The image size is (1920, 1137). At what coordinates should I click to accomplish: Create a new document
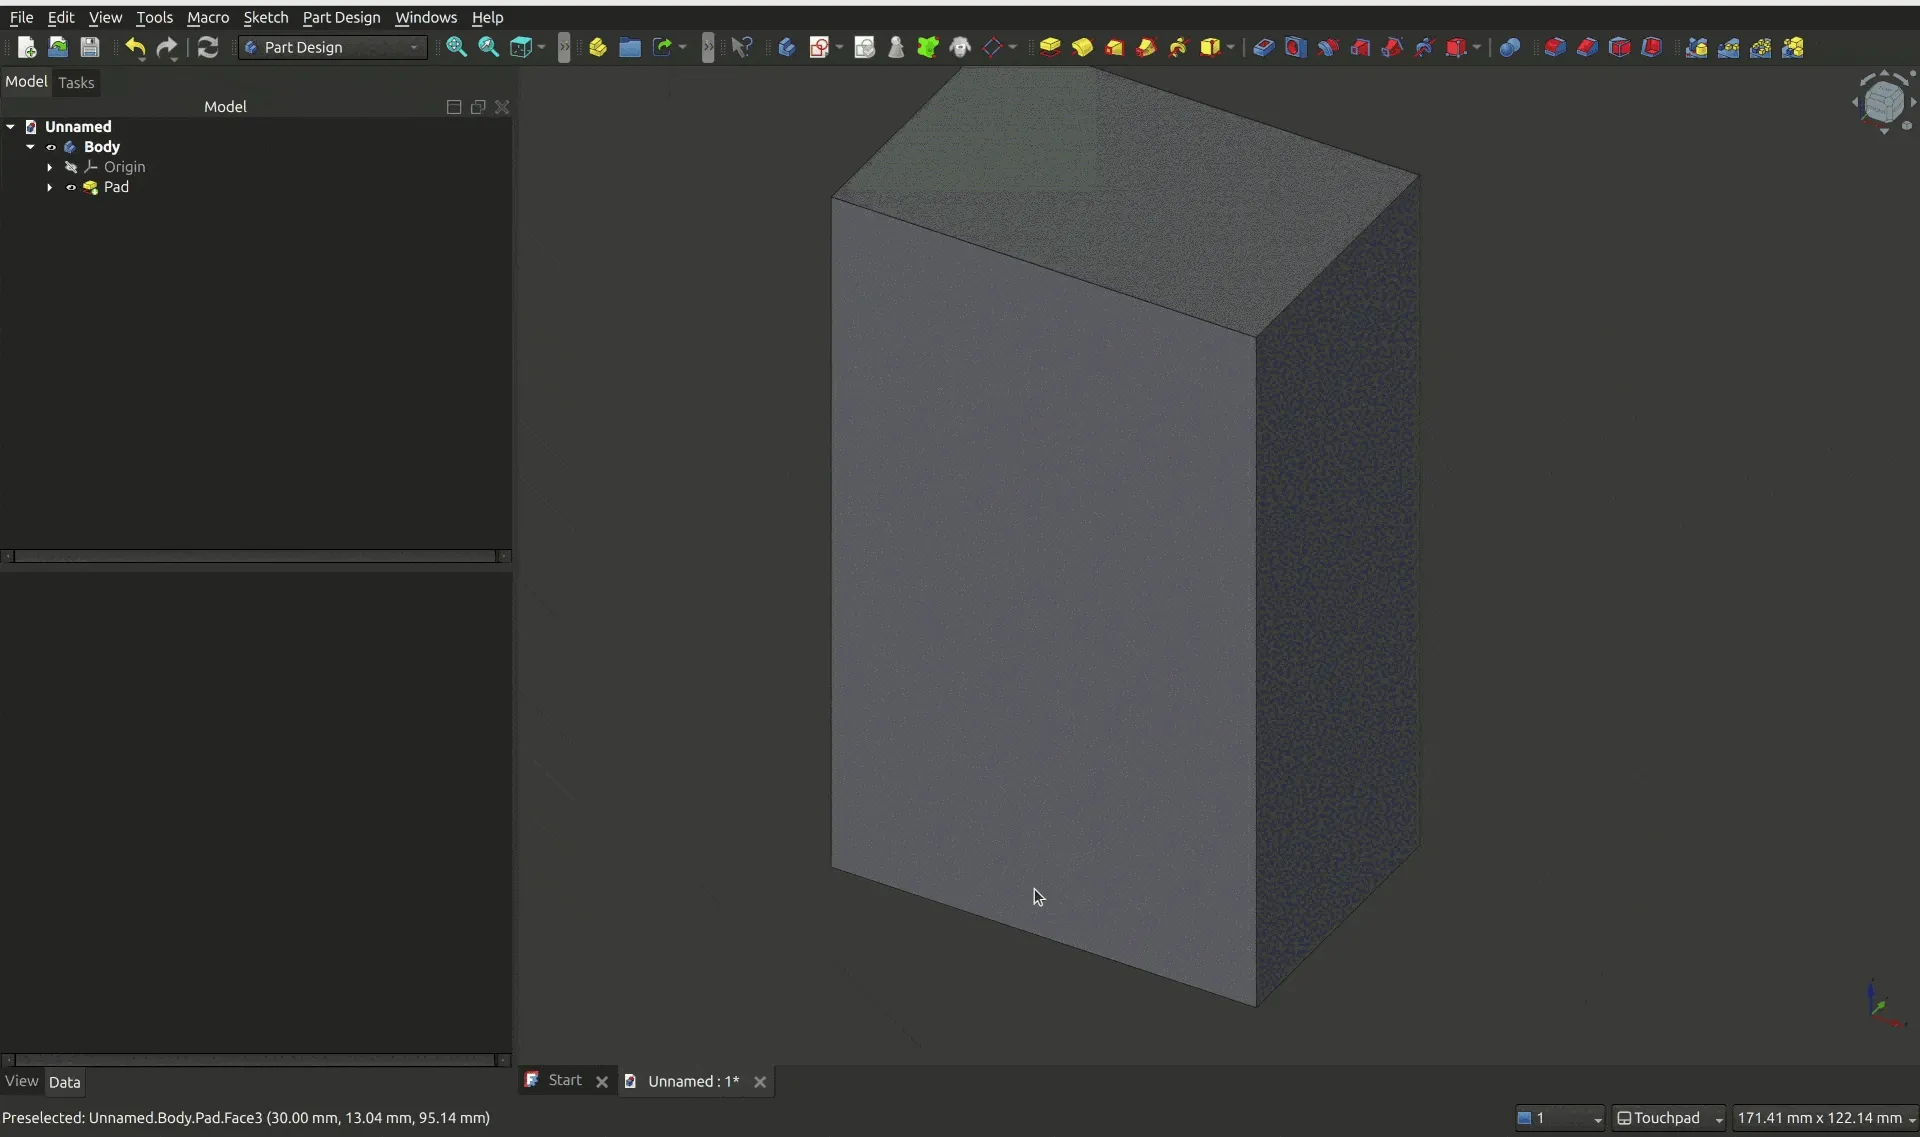(27, 47)
